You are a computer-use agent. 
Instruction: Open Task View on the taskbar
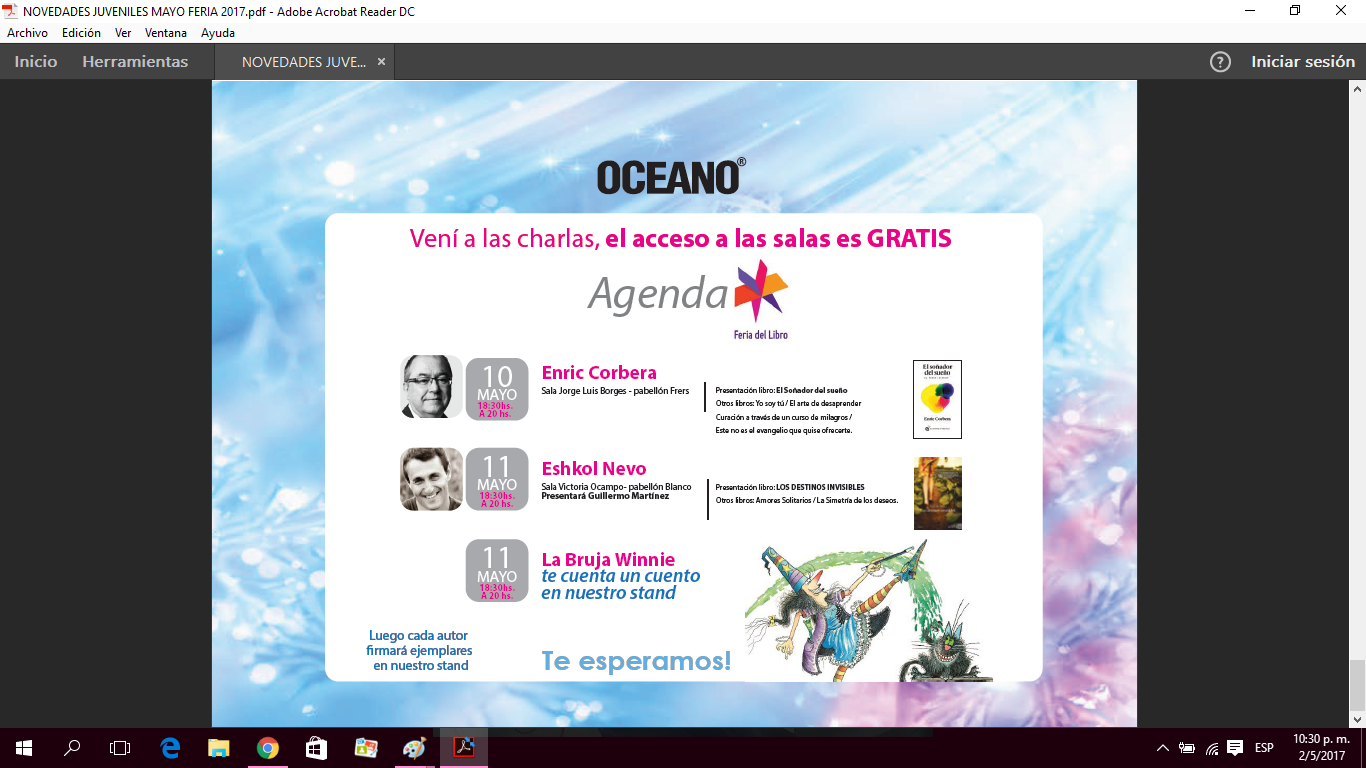[120, 748]
